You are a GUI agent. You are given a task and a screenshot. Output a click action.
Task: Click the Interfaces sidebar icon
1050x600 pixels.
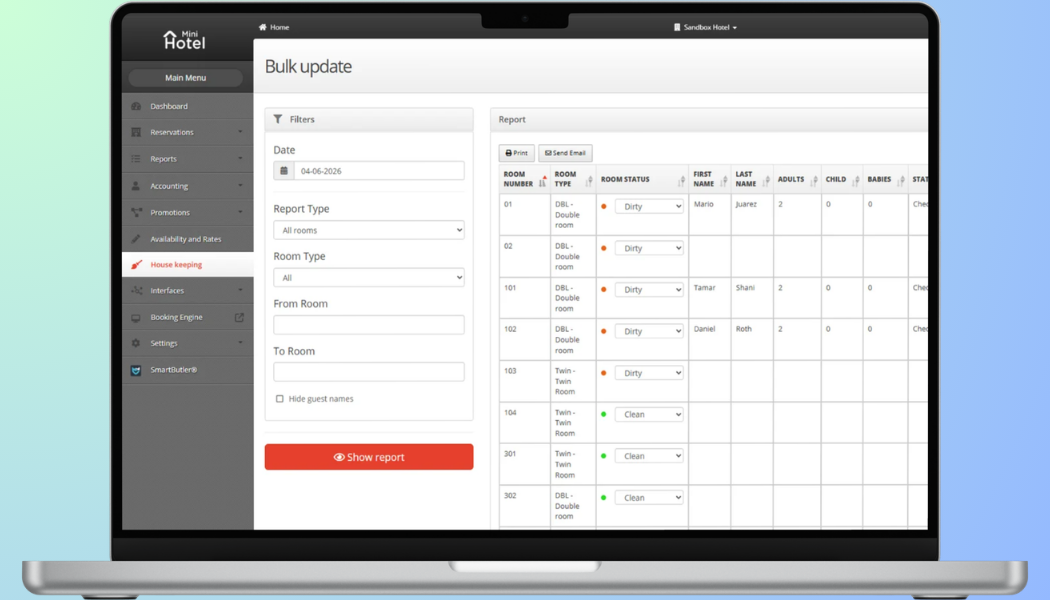pyautogui.click(x=136, y=291)
